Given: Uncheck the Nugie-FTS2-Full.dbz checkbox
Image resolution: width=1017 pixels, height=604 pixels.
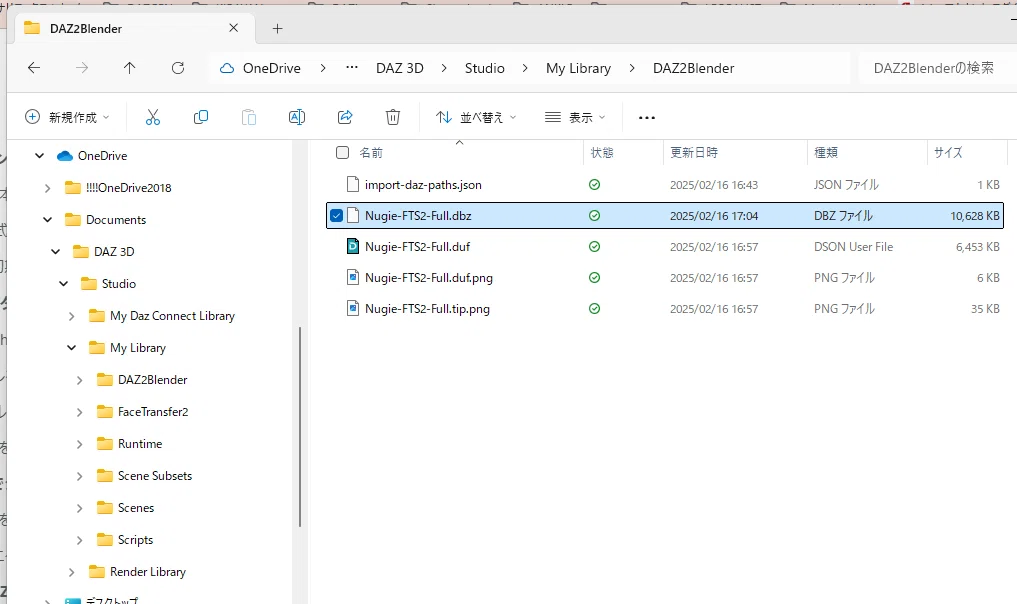Looking at the screenshot, I should click(x=336, y=215).
